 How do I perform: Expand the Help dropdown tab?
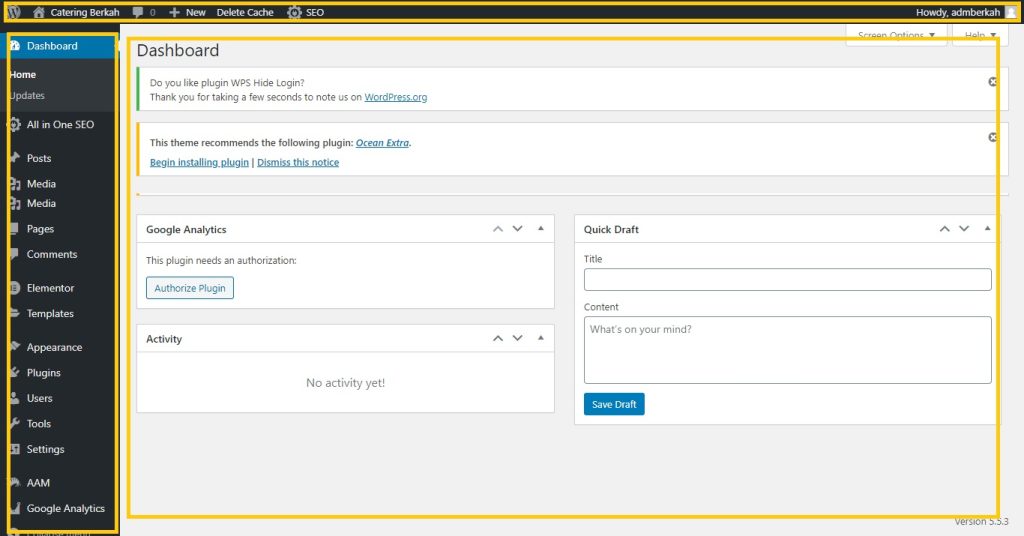click(978, 35)
